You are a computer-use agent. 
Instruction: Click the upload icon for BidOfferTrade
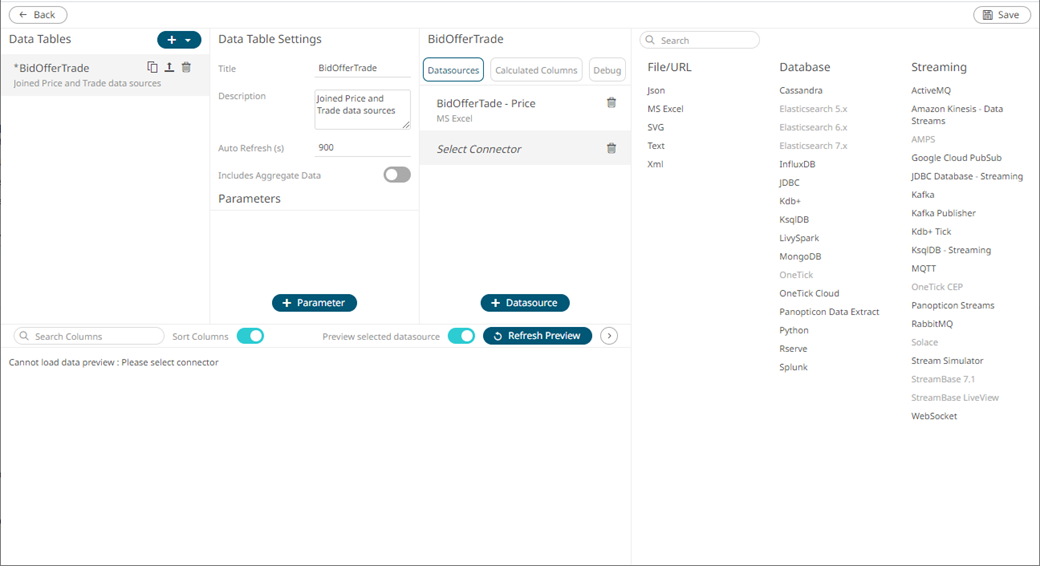point(169,67)
